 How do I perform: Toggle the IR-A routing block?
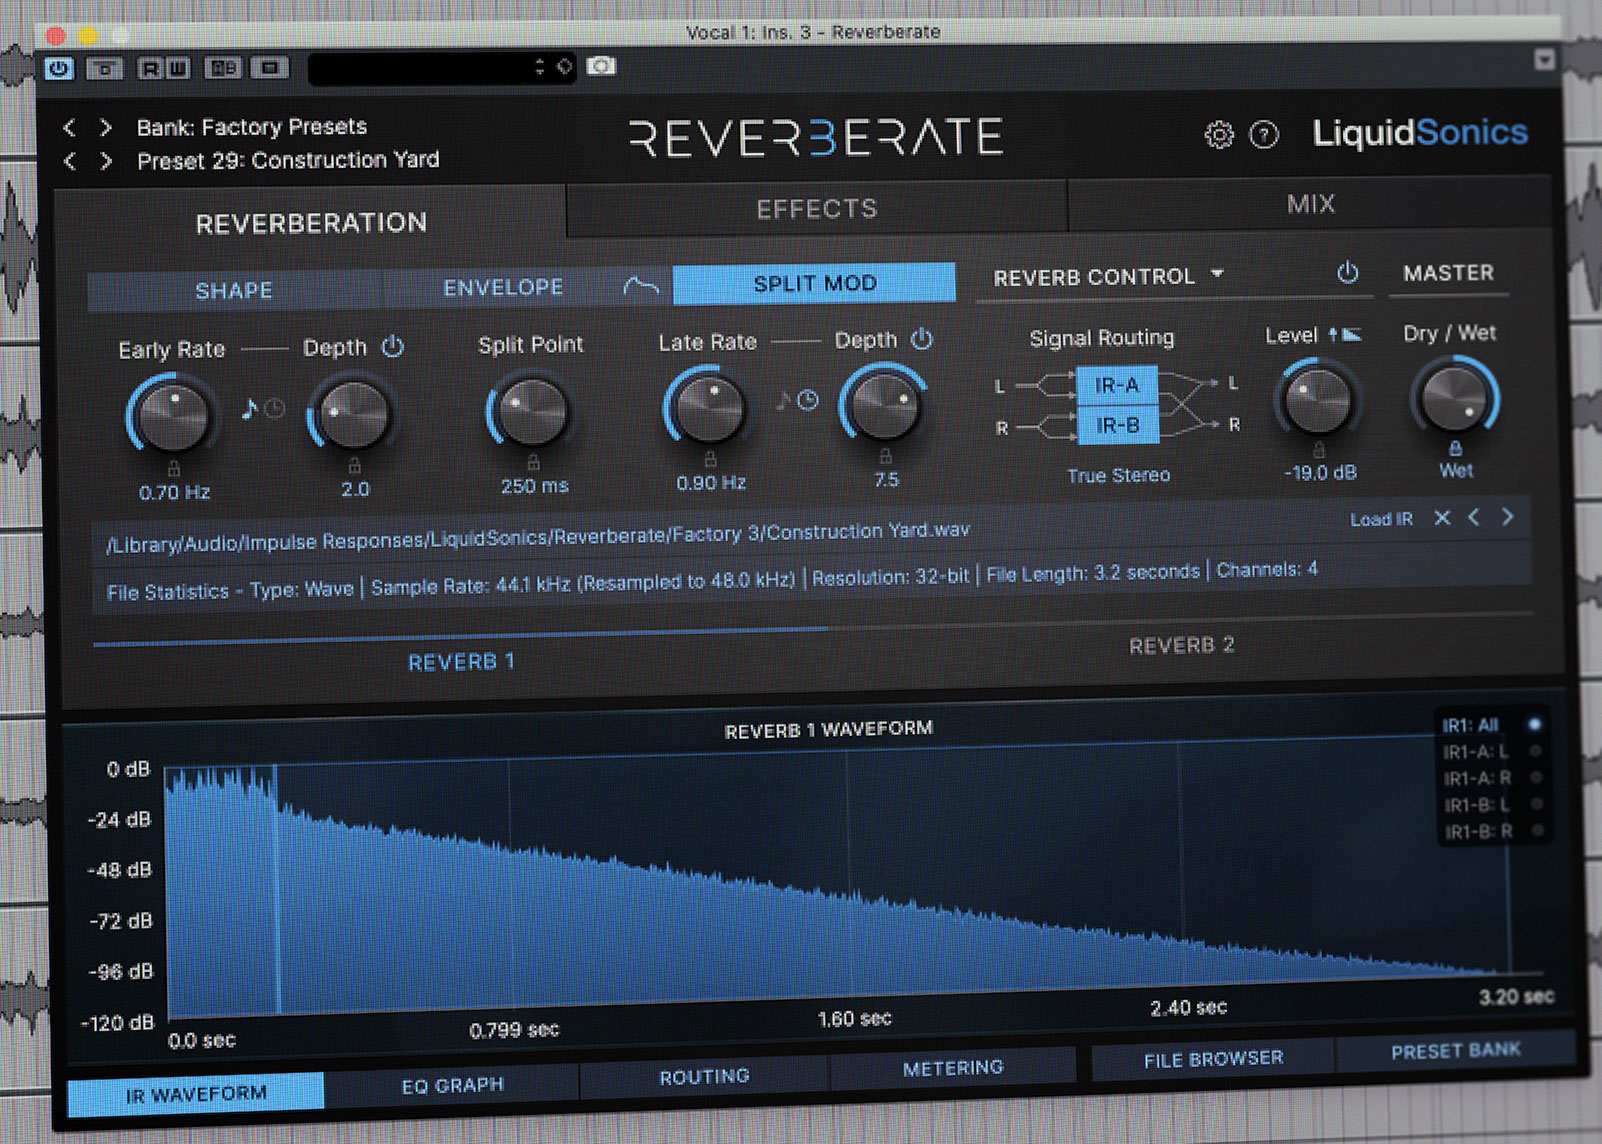1116,385
